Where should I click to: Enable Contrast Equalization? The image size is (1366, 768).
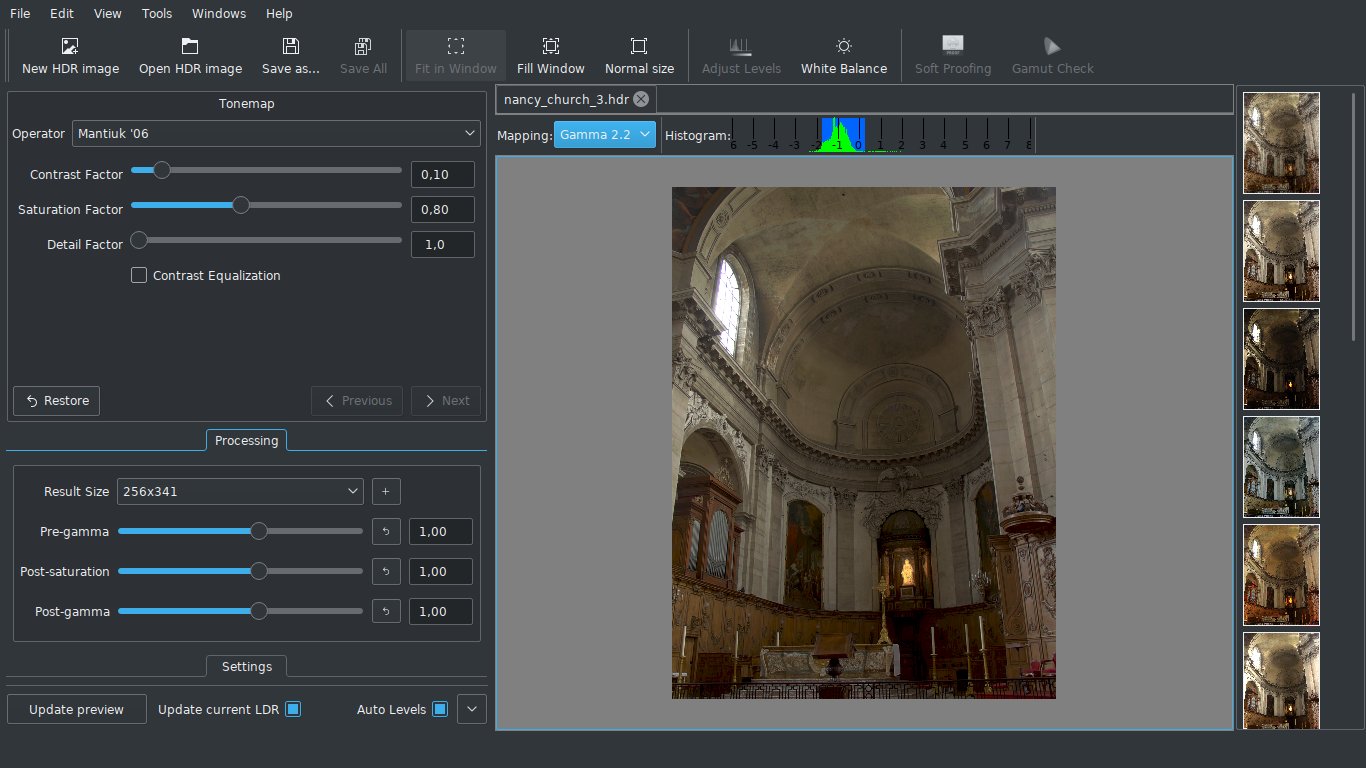pos(138,275)
